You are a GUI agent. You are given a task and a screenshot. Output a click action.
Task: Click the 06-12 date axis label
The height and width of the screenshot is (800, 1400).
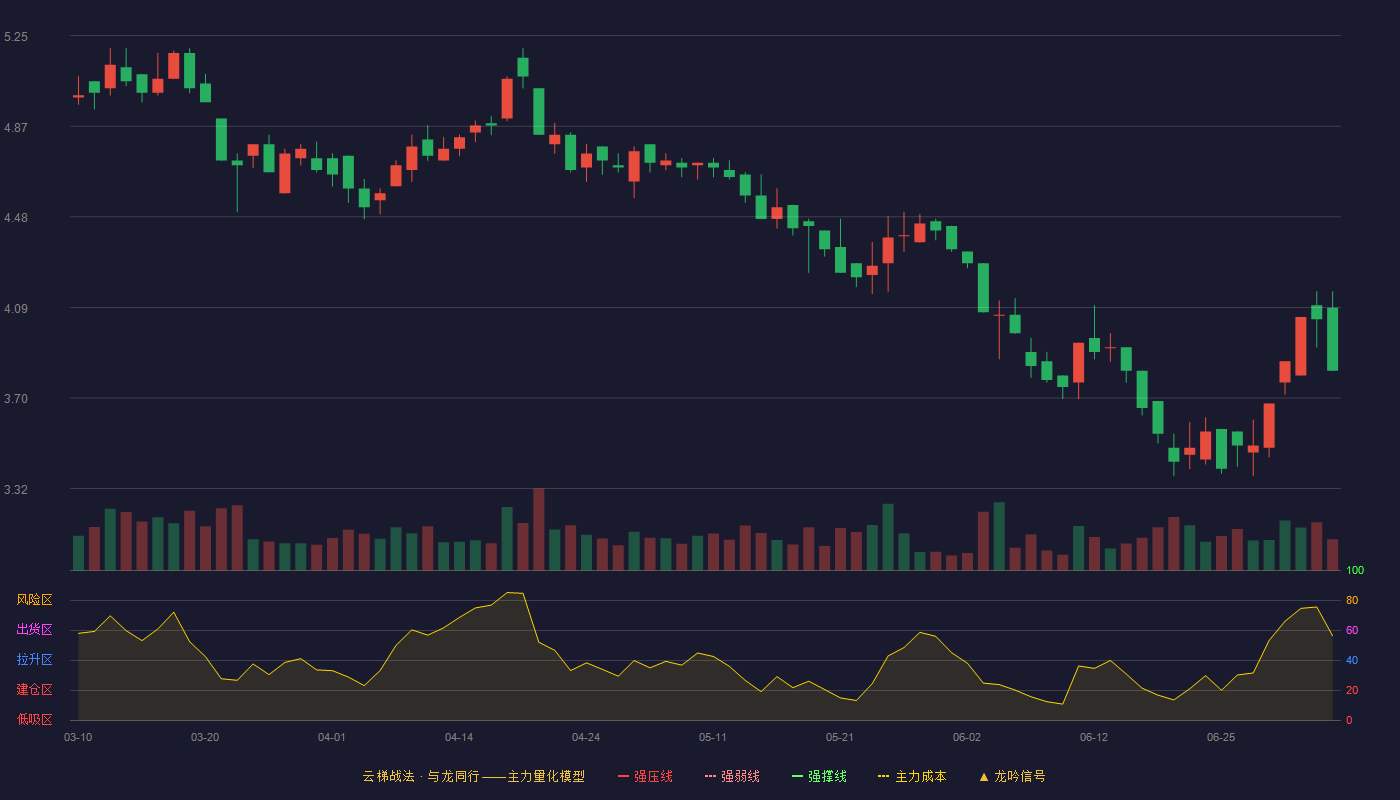[1094, 737]
